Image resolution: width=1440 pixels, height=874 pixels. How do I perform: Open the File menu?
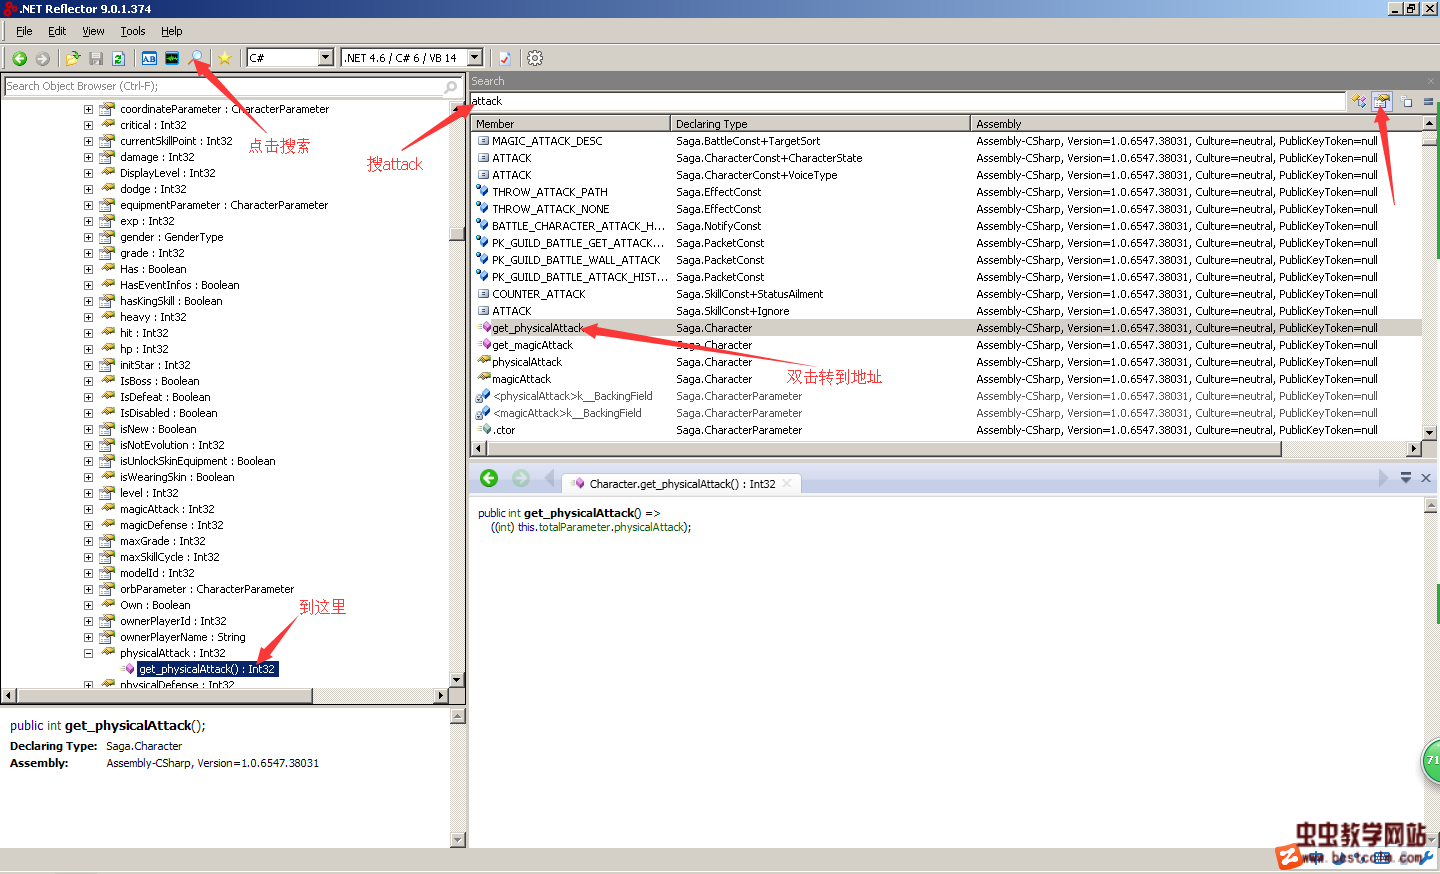coord(24,31)
